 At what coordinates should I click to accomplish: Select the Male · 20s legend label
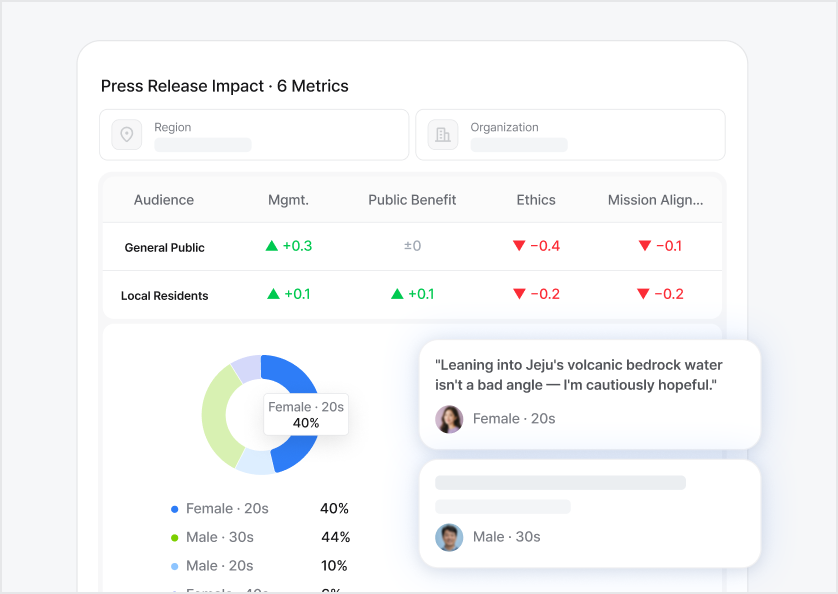click(220, 566)
